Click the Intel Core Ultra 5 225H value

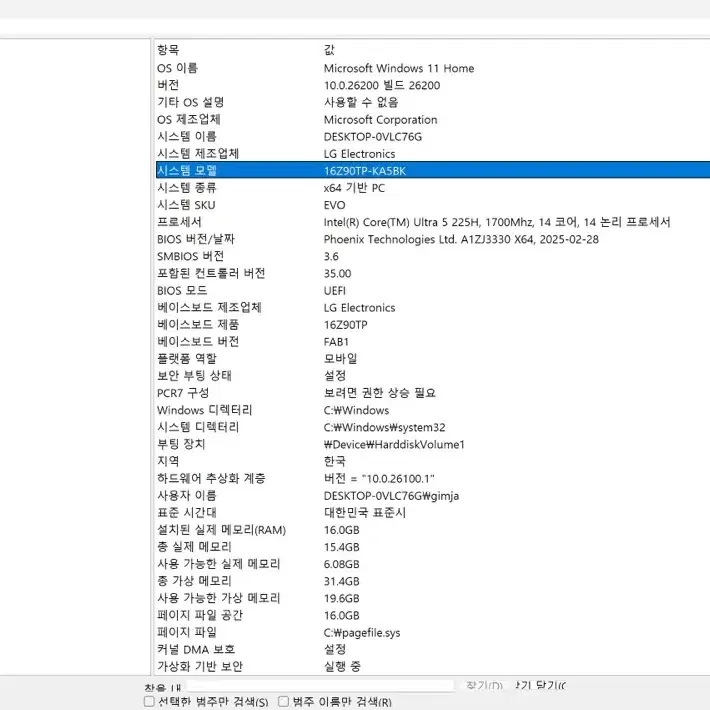click(497, 222)
